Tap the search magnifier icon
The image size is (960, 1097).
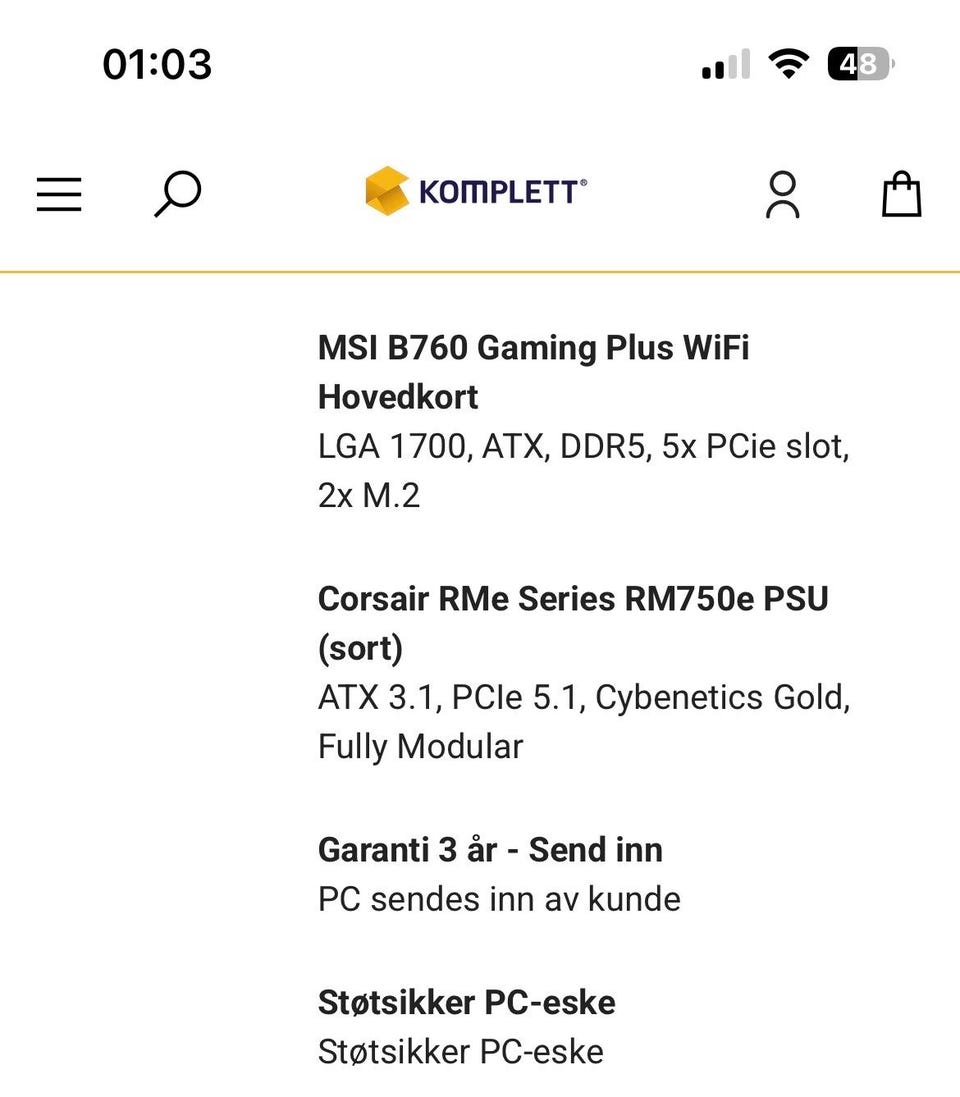178,194
